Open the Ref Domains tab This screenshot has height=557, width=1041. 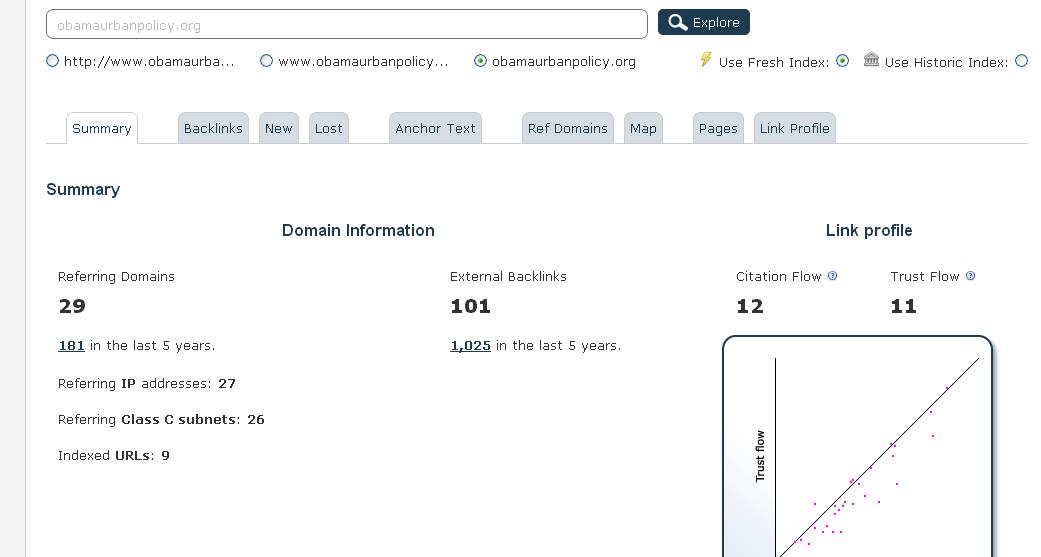point(568,128)
